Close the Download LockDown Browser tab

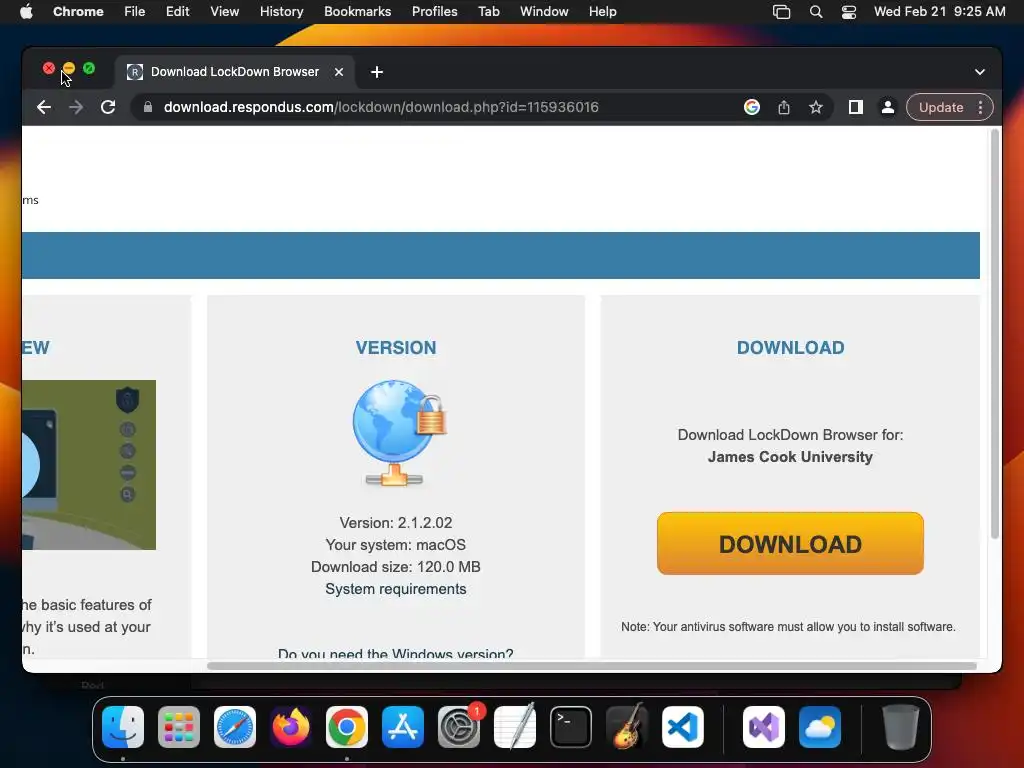coord(339,72)
